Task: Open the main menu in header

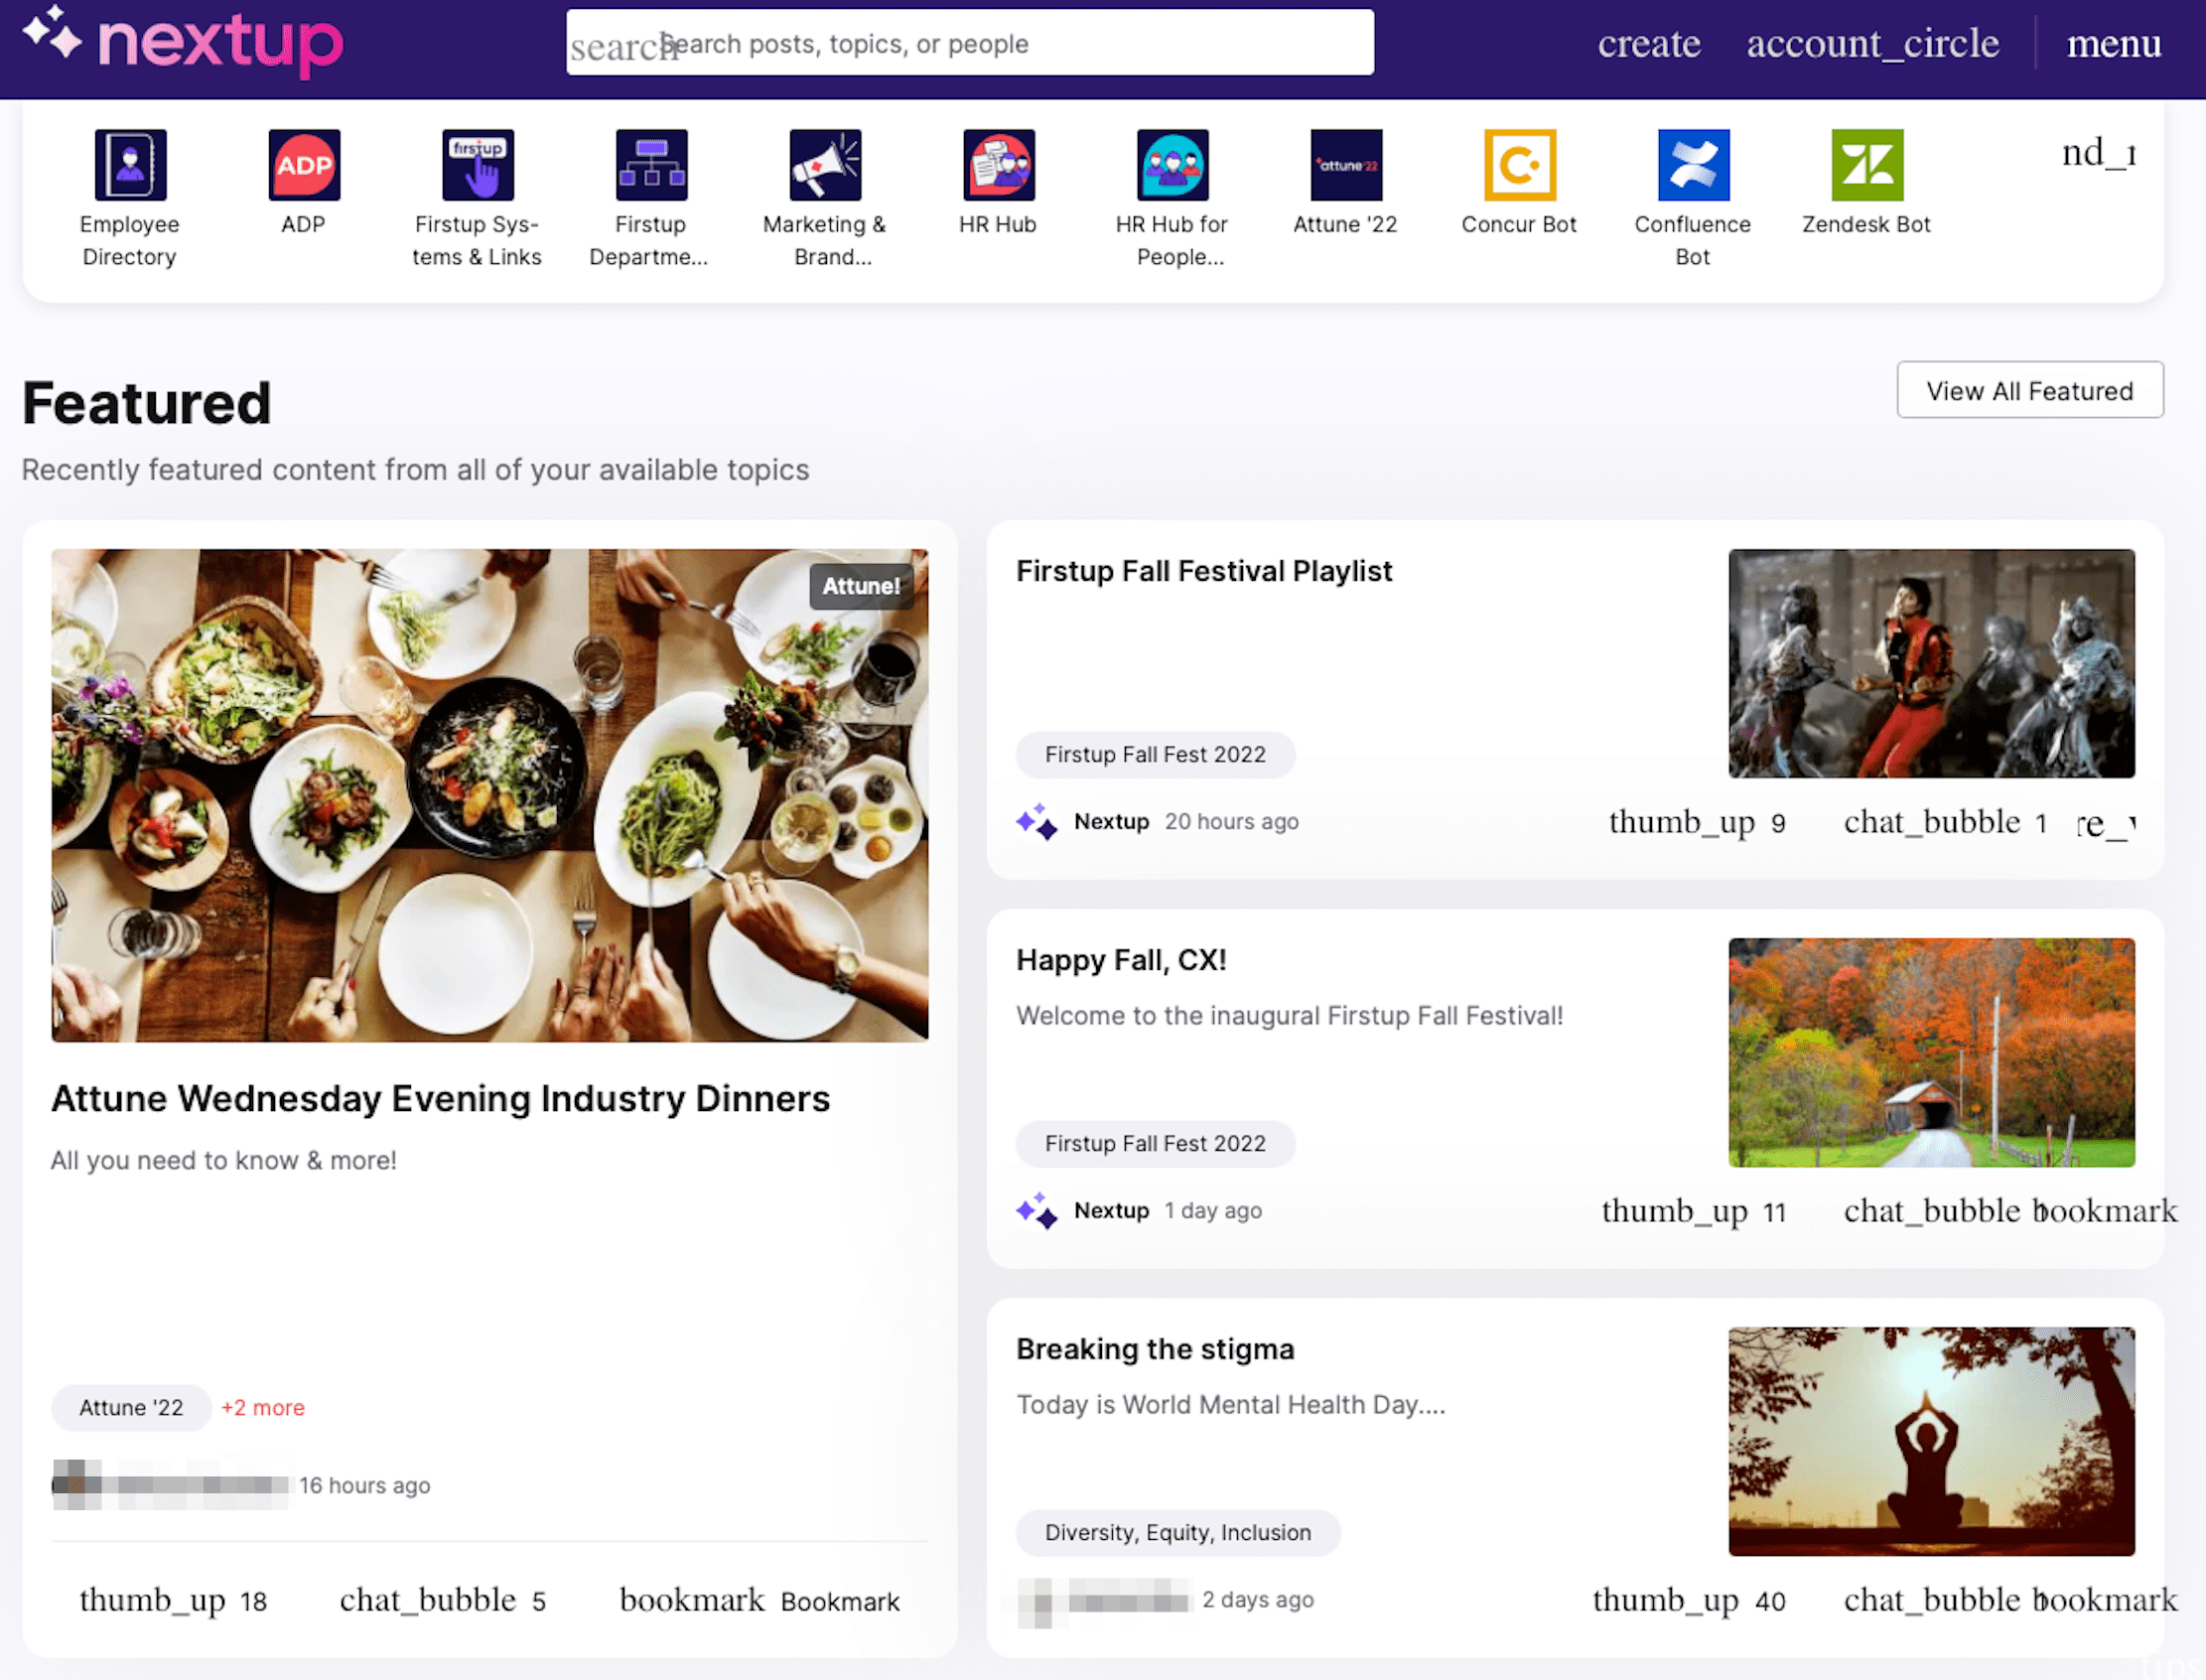Action: pos(2113,43)
